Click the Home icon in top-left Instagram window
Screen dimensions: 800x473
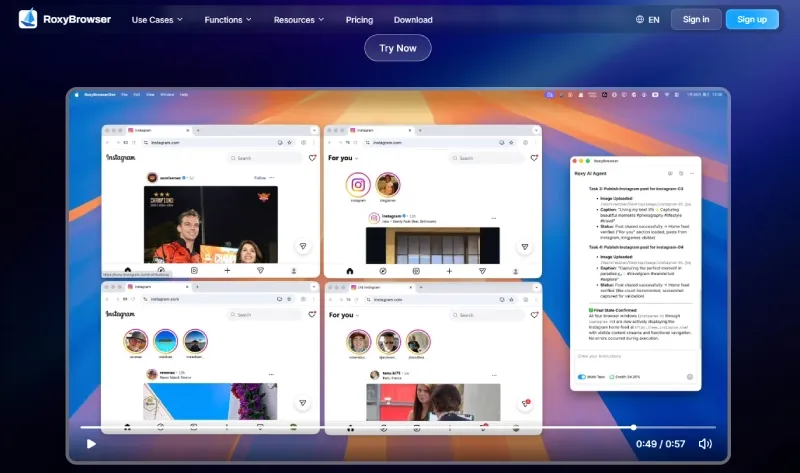click(128, 270)
